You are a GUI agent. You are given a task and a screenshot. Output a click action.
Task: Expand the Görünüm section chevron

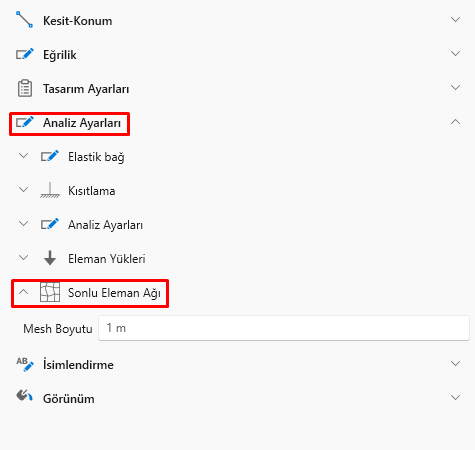(455, 397)
